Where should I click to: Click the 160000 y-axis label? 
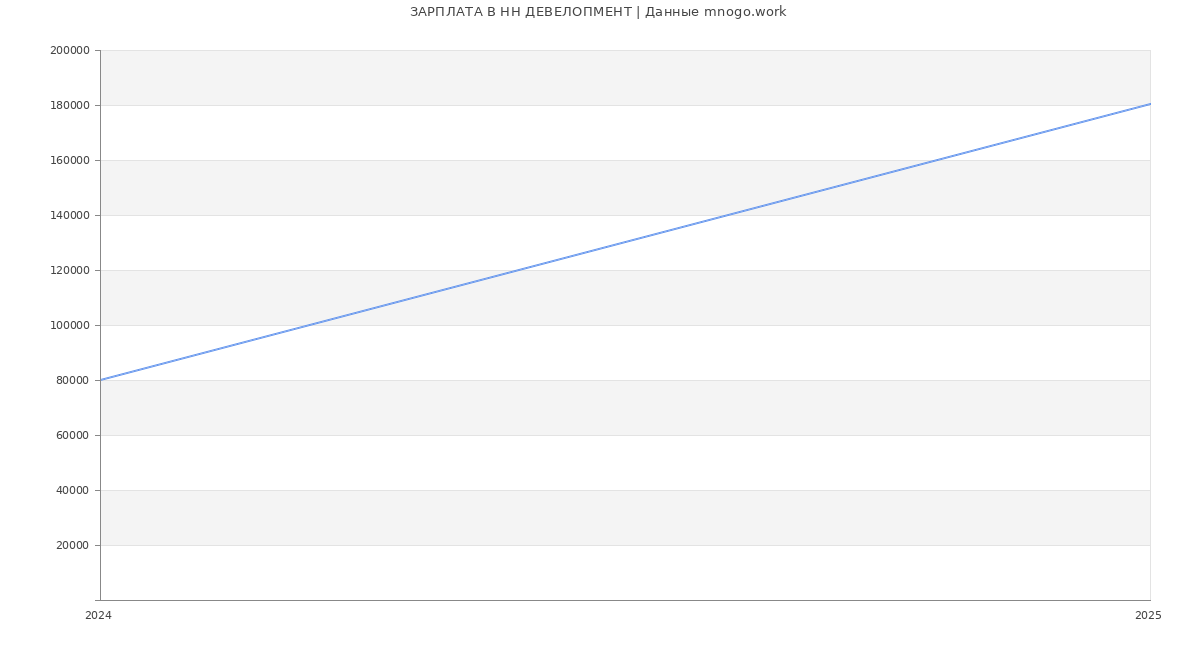[70, 160]
